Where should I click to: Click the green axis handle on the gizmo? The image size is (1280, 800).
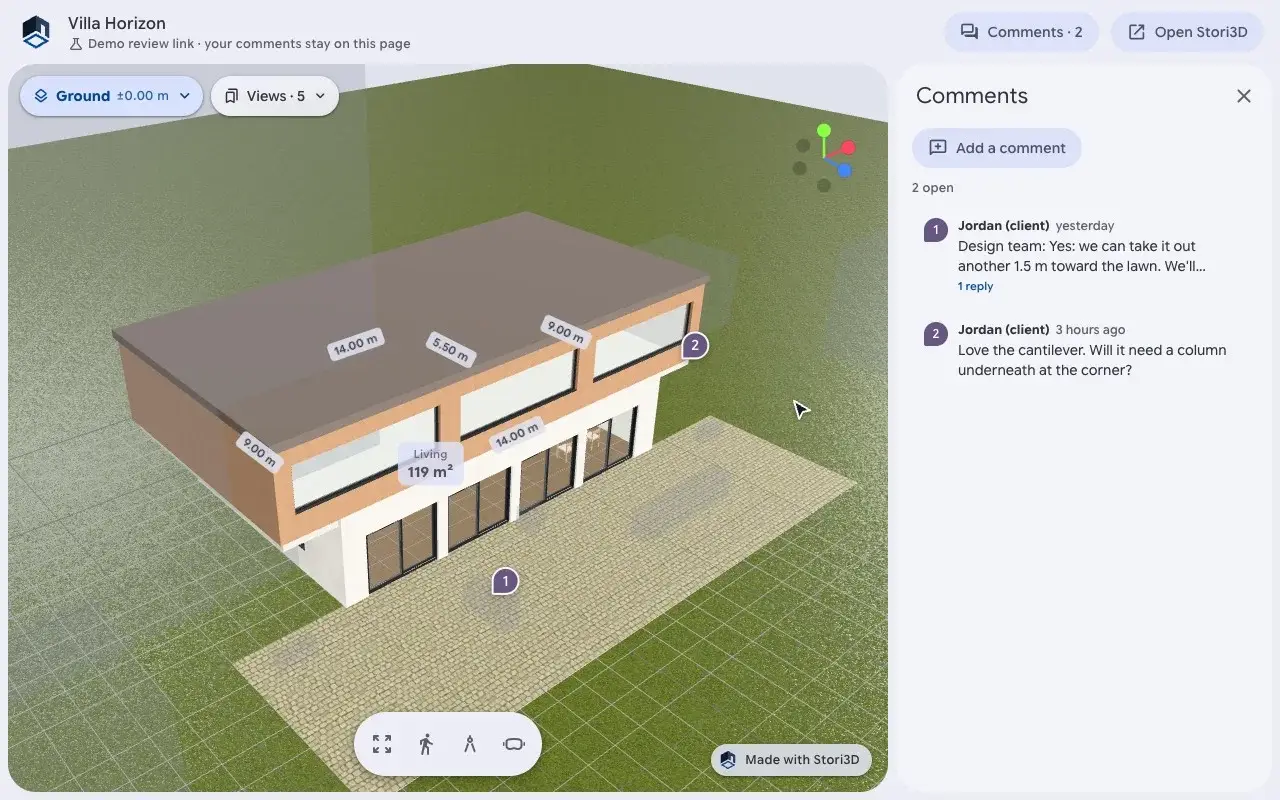pos(824,131)
